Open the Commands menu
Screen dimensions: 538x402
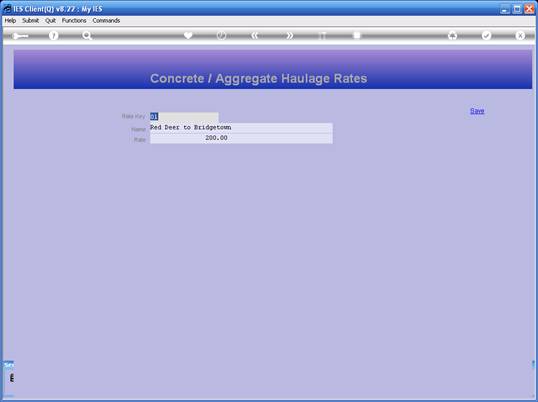106,21
